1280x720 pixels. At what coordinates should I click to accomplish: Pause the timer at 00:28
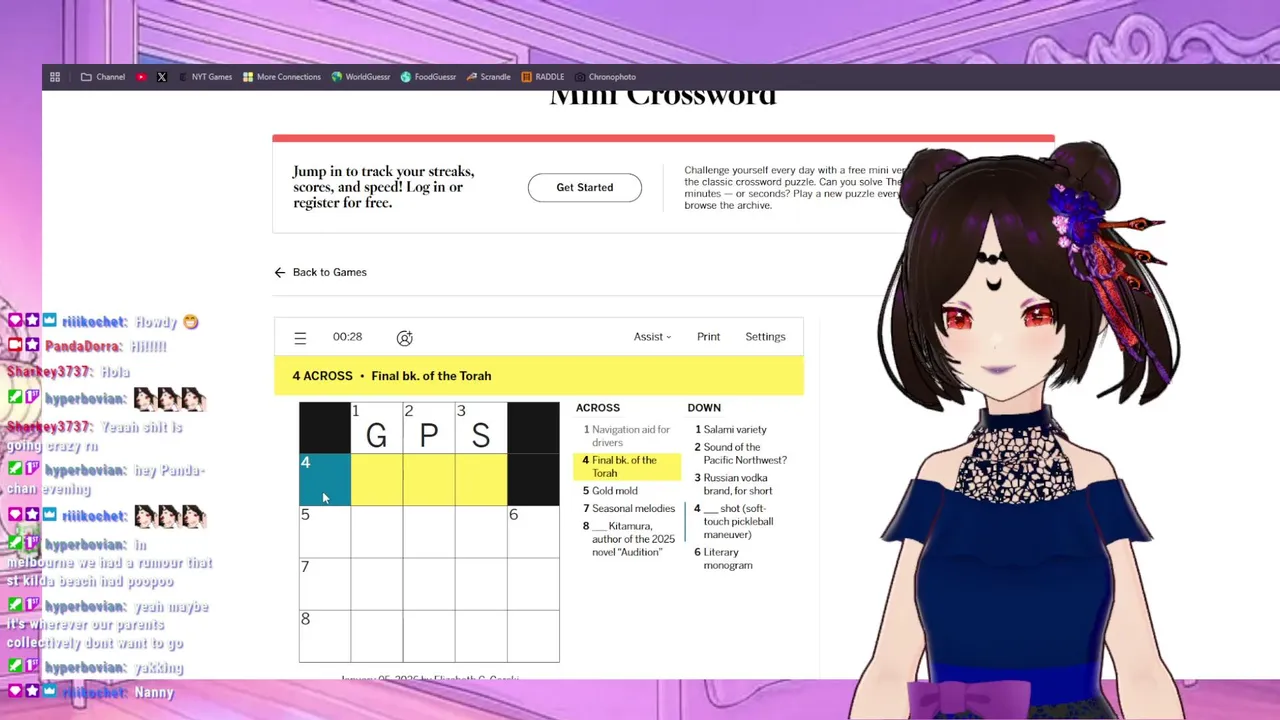(347, 337)
